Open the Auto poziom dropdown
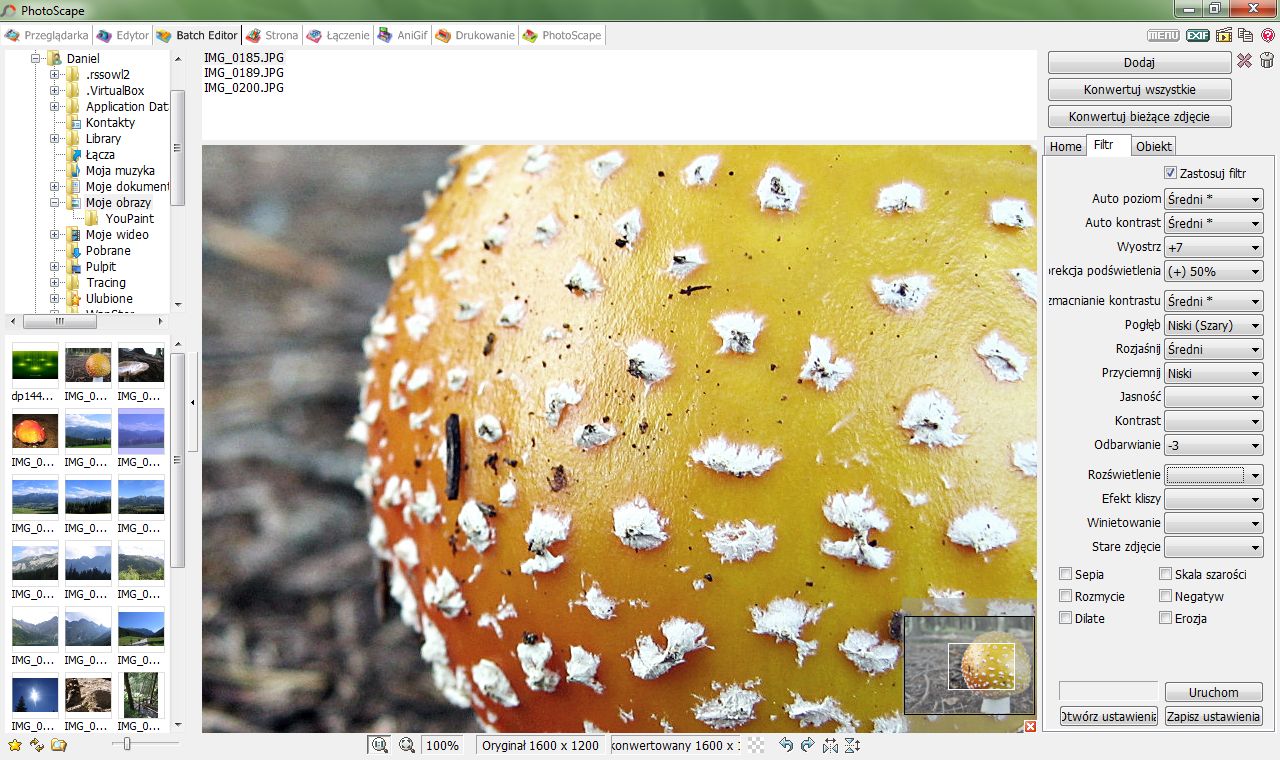This screenshot has width=1280, height=760. (x=1214, y=199)
